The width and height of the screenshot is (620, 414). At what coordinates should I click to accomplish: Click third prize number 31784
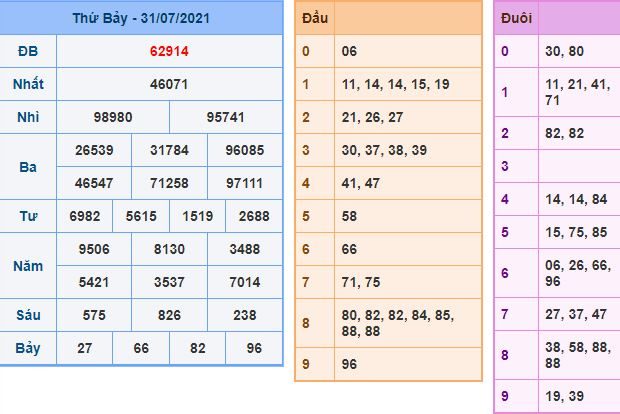pos(169,150)
